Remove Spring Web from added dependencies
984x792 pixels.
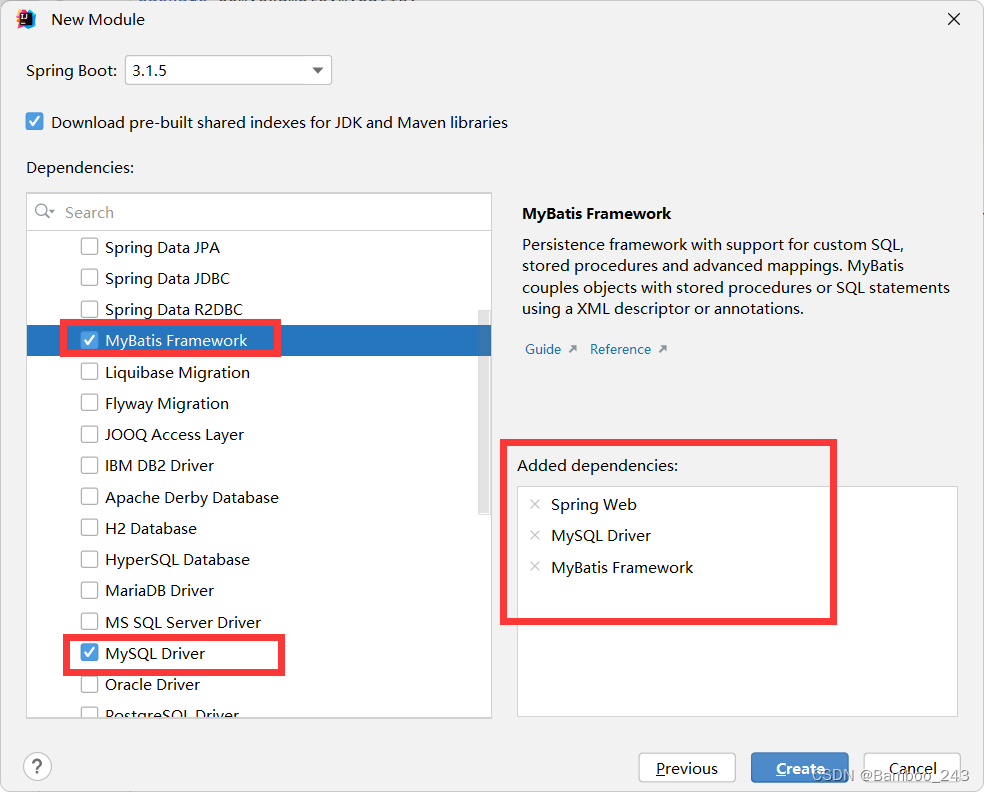tap(535, 504)
